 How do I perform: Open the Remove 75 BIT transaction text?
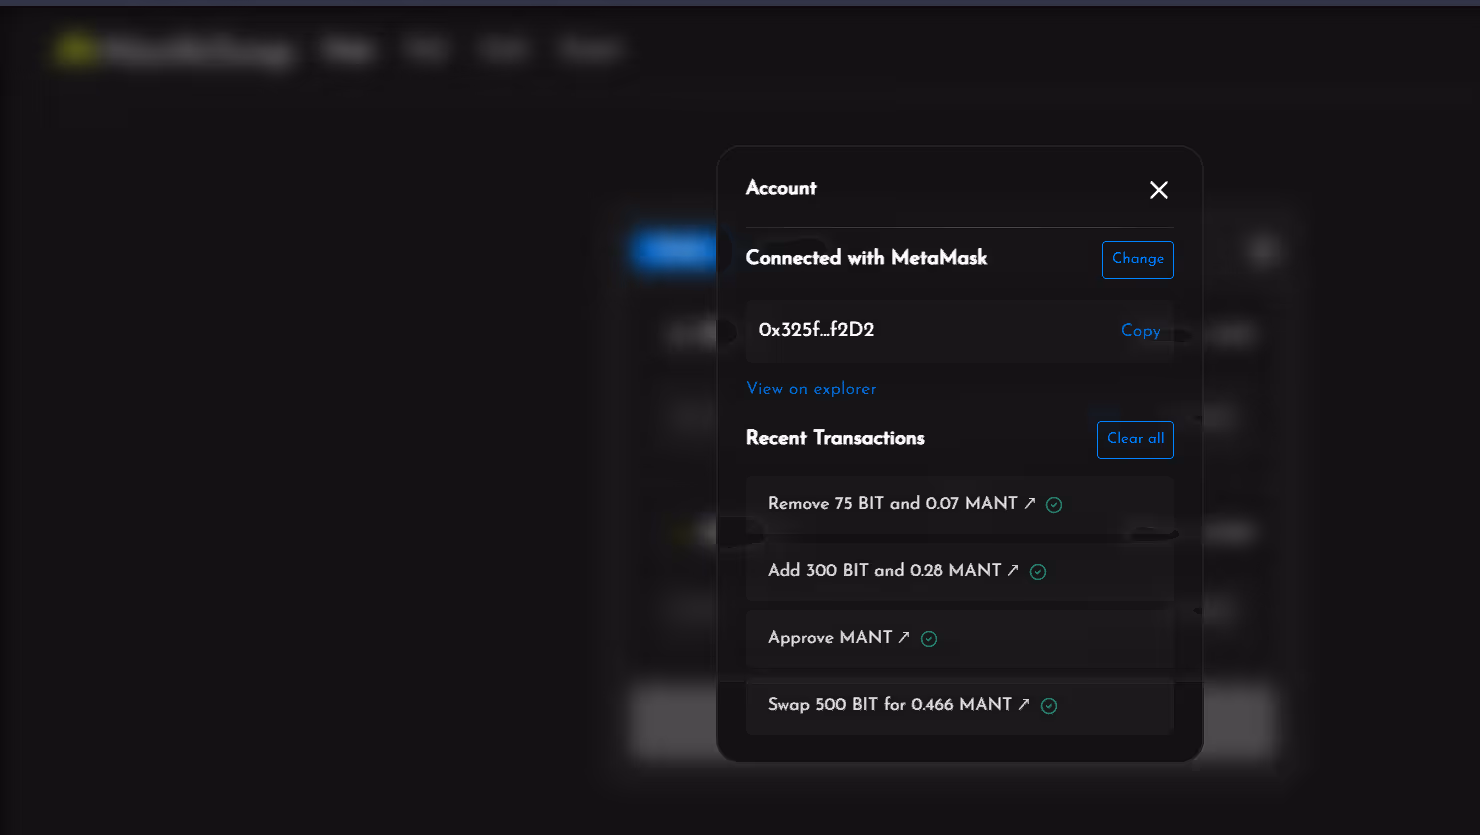892,504
